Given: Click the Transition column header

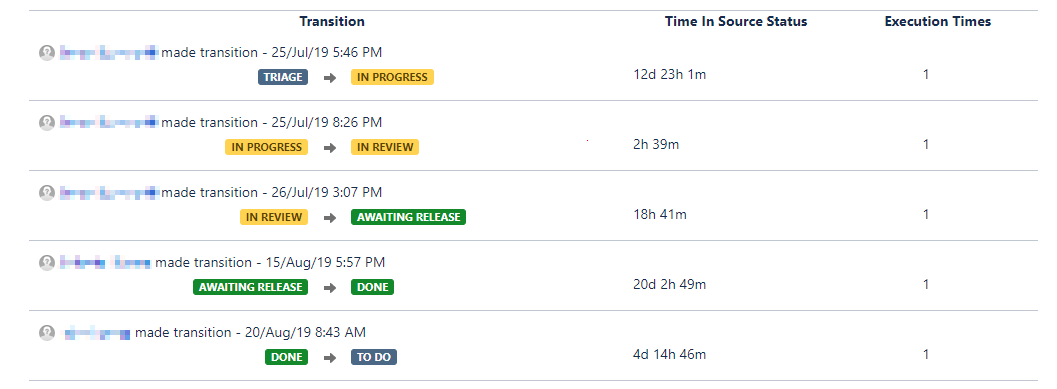Looking at the screenshot, I should point(332,22).
